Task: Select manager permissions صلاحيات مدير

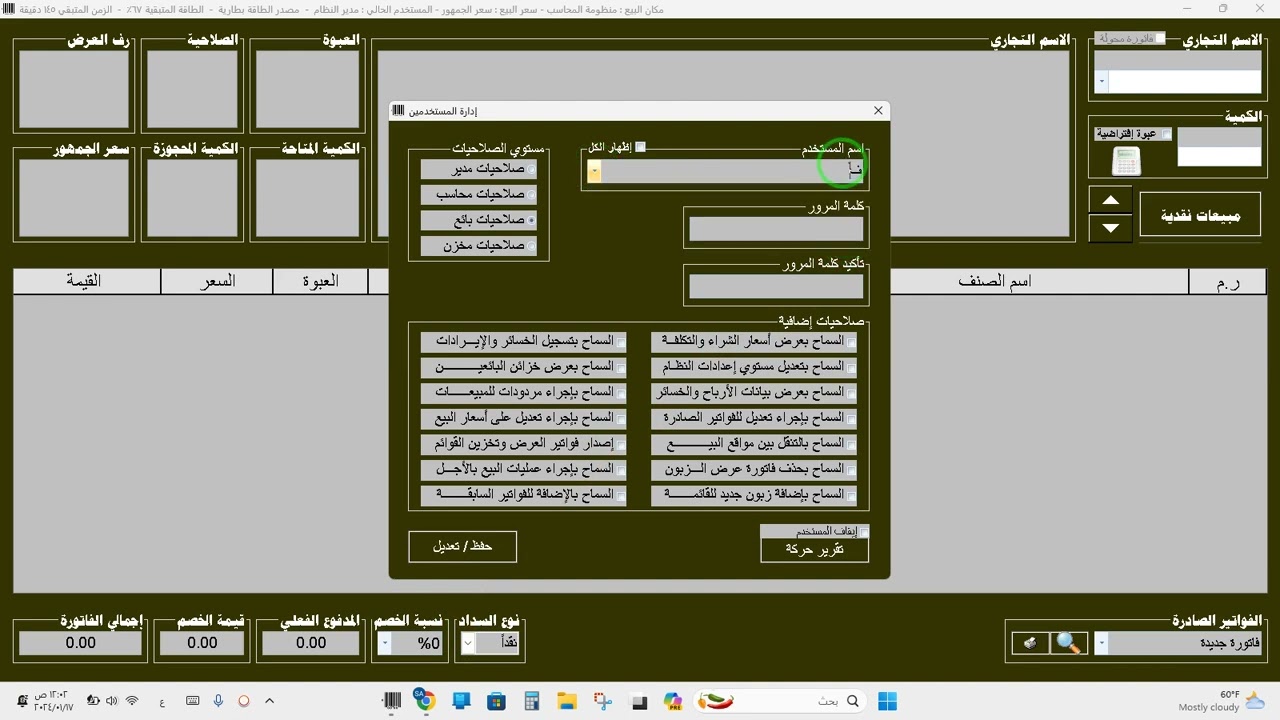Action: click(x=479, y=169)
